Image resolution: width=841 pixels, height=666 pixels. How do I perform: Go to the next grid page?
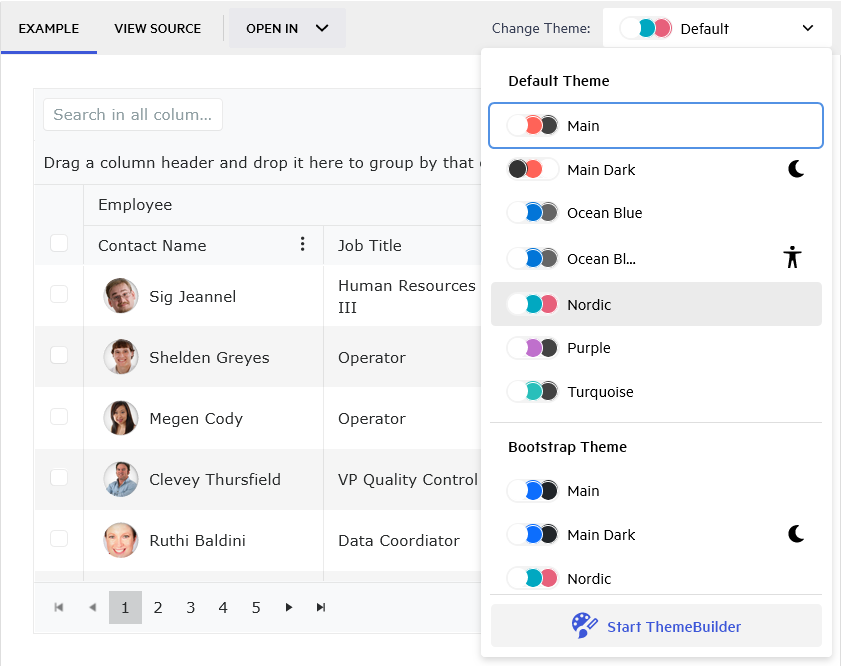click(x=289, y=607)
